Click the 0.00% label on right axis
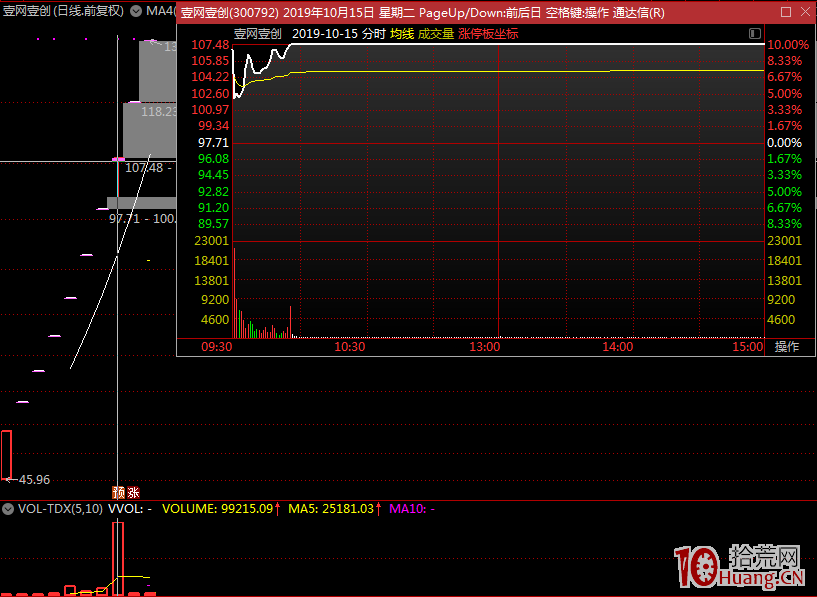Viewport: 817px width, 597px height. 784,143
